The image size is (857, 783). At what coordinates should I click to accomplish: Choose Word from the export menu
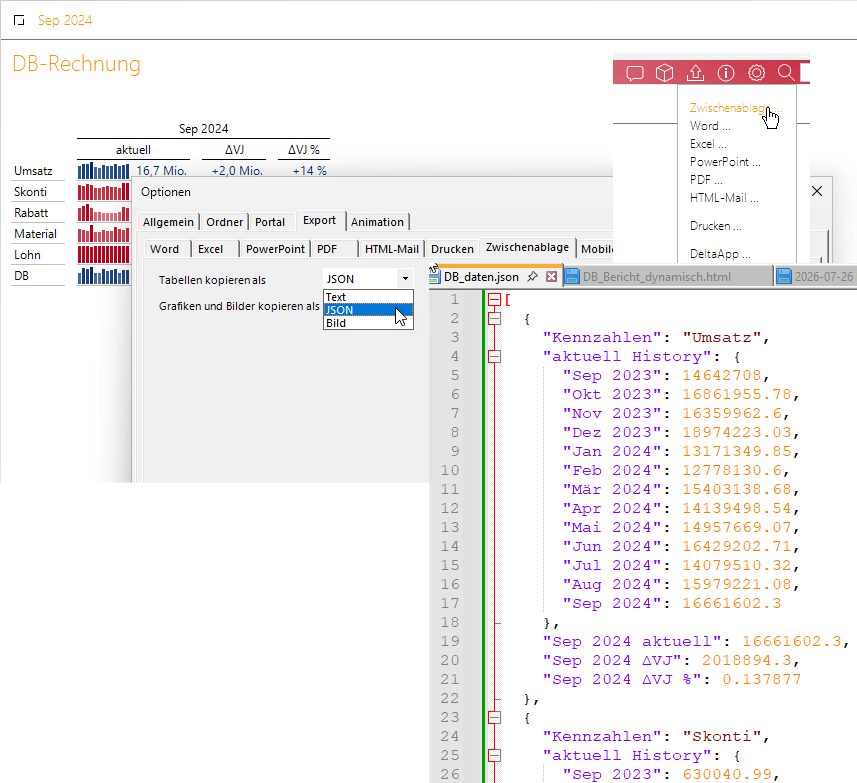coord(709,126)
